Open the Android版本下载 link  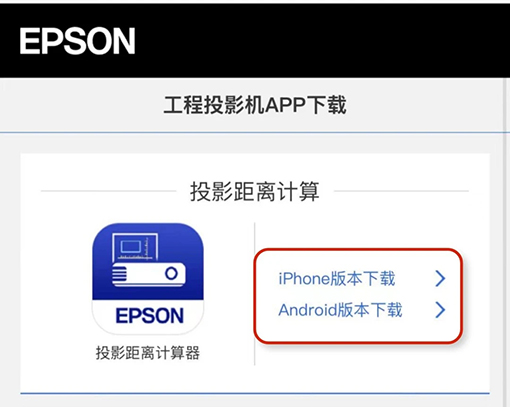340,310
